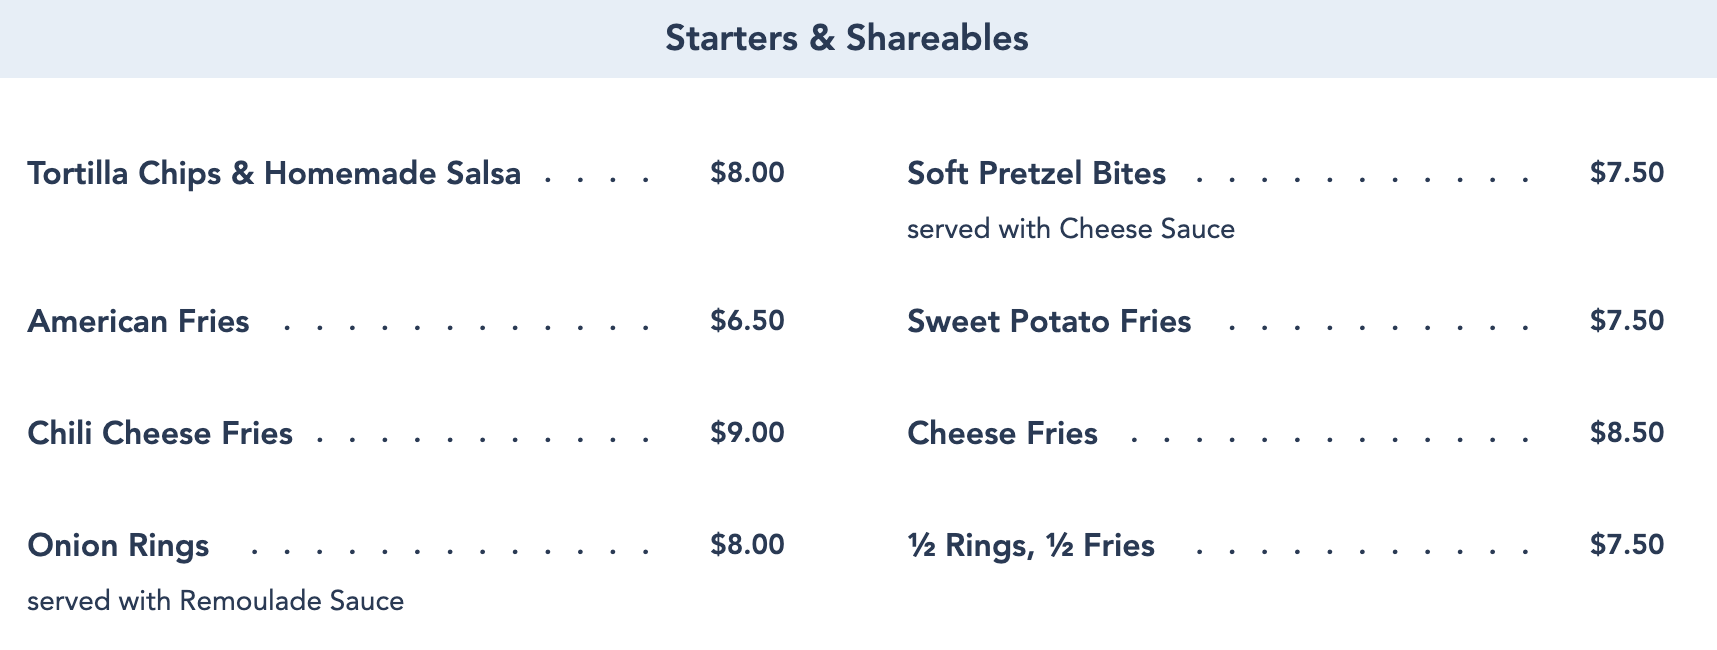
Task: Choose the Sweet Potato Fries item
Action: tap(1049, 321)
